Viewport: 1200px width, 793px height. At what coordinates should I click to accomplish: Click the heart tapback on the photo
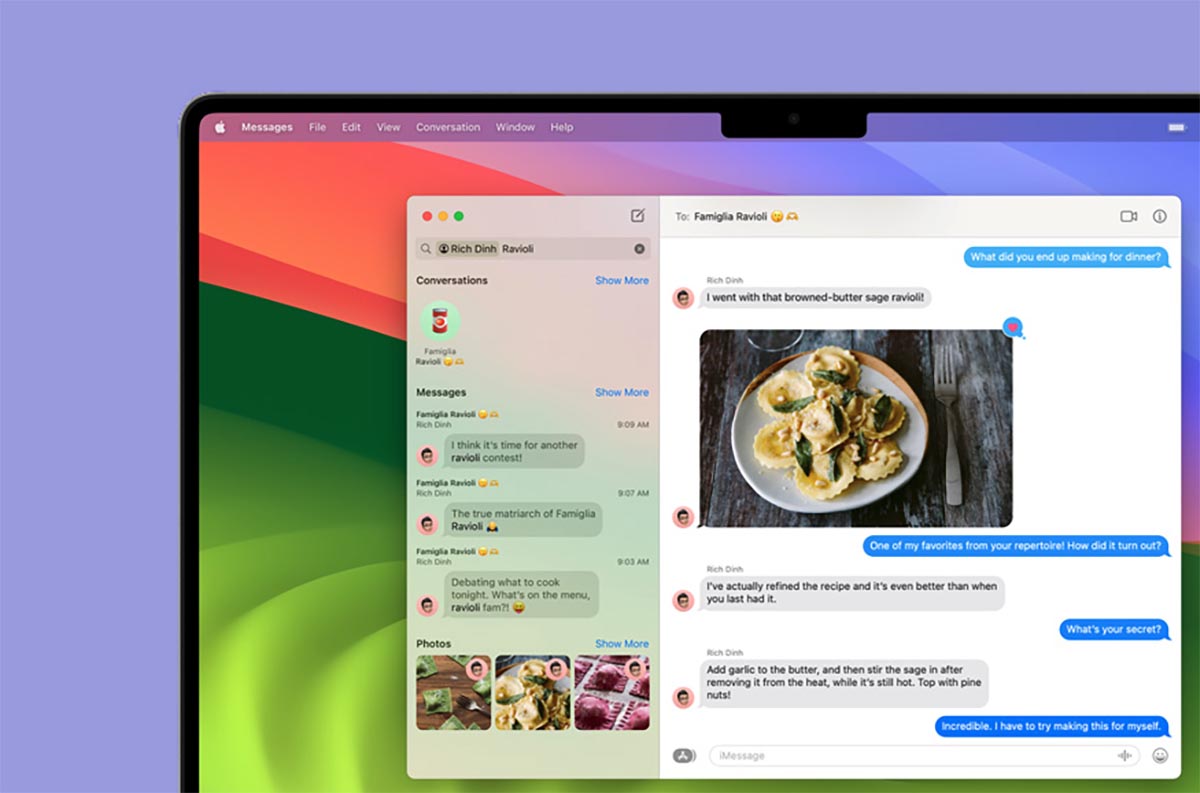click(1013, 328)
